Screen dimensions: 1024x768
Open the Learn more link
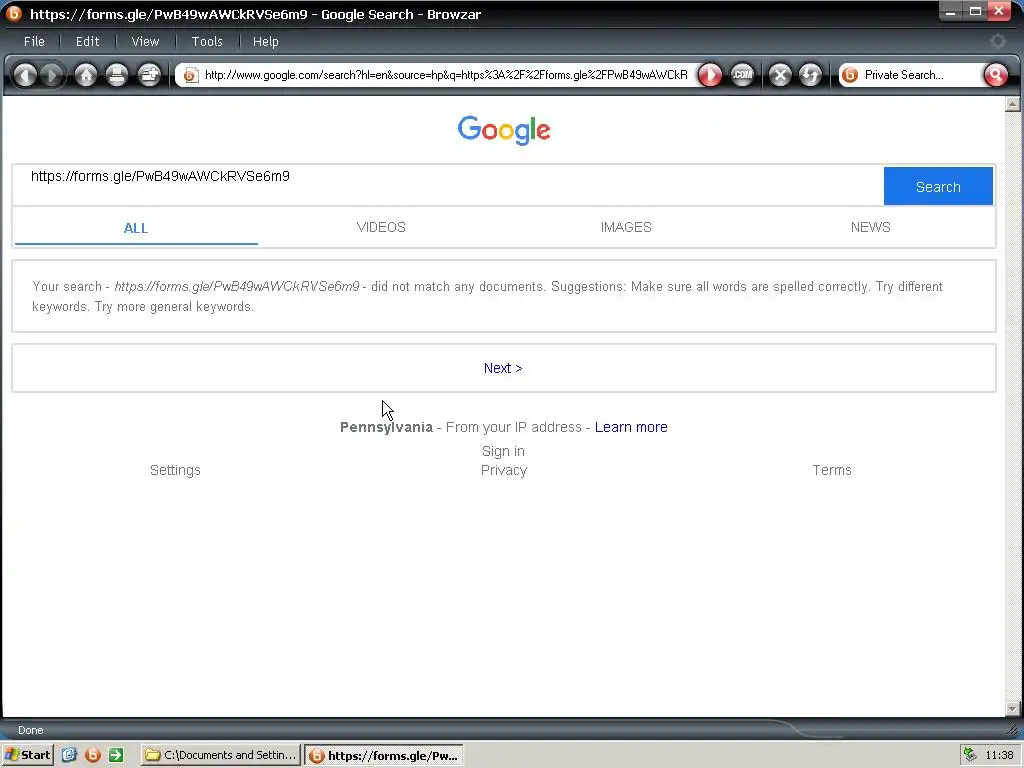click(x=631, y=427)
